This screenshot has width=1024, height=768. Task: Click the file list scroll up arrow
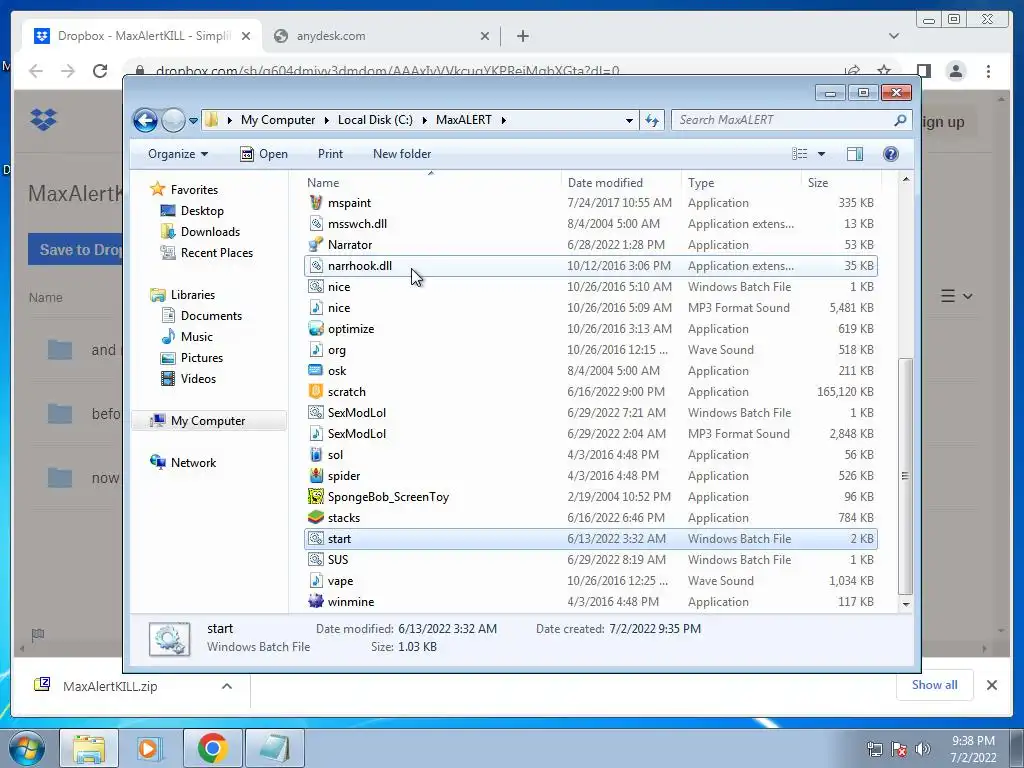click(905, 180)
